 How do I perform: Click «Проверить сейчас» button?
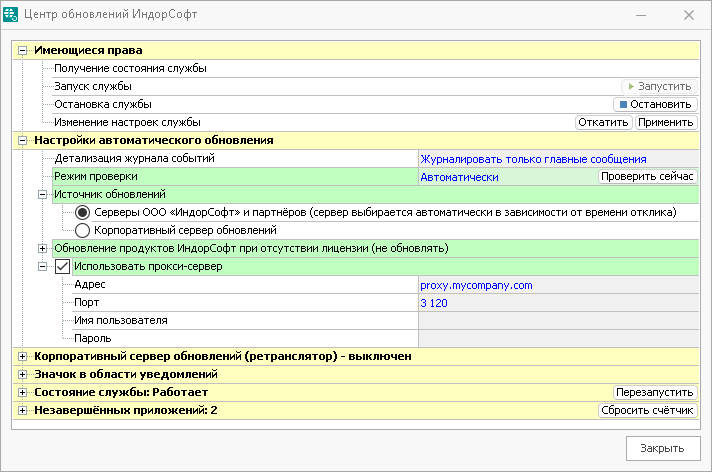click(648, 176)
